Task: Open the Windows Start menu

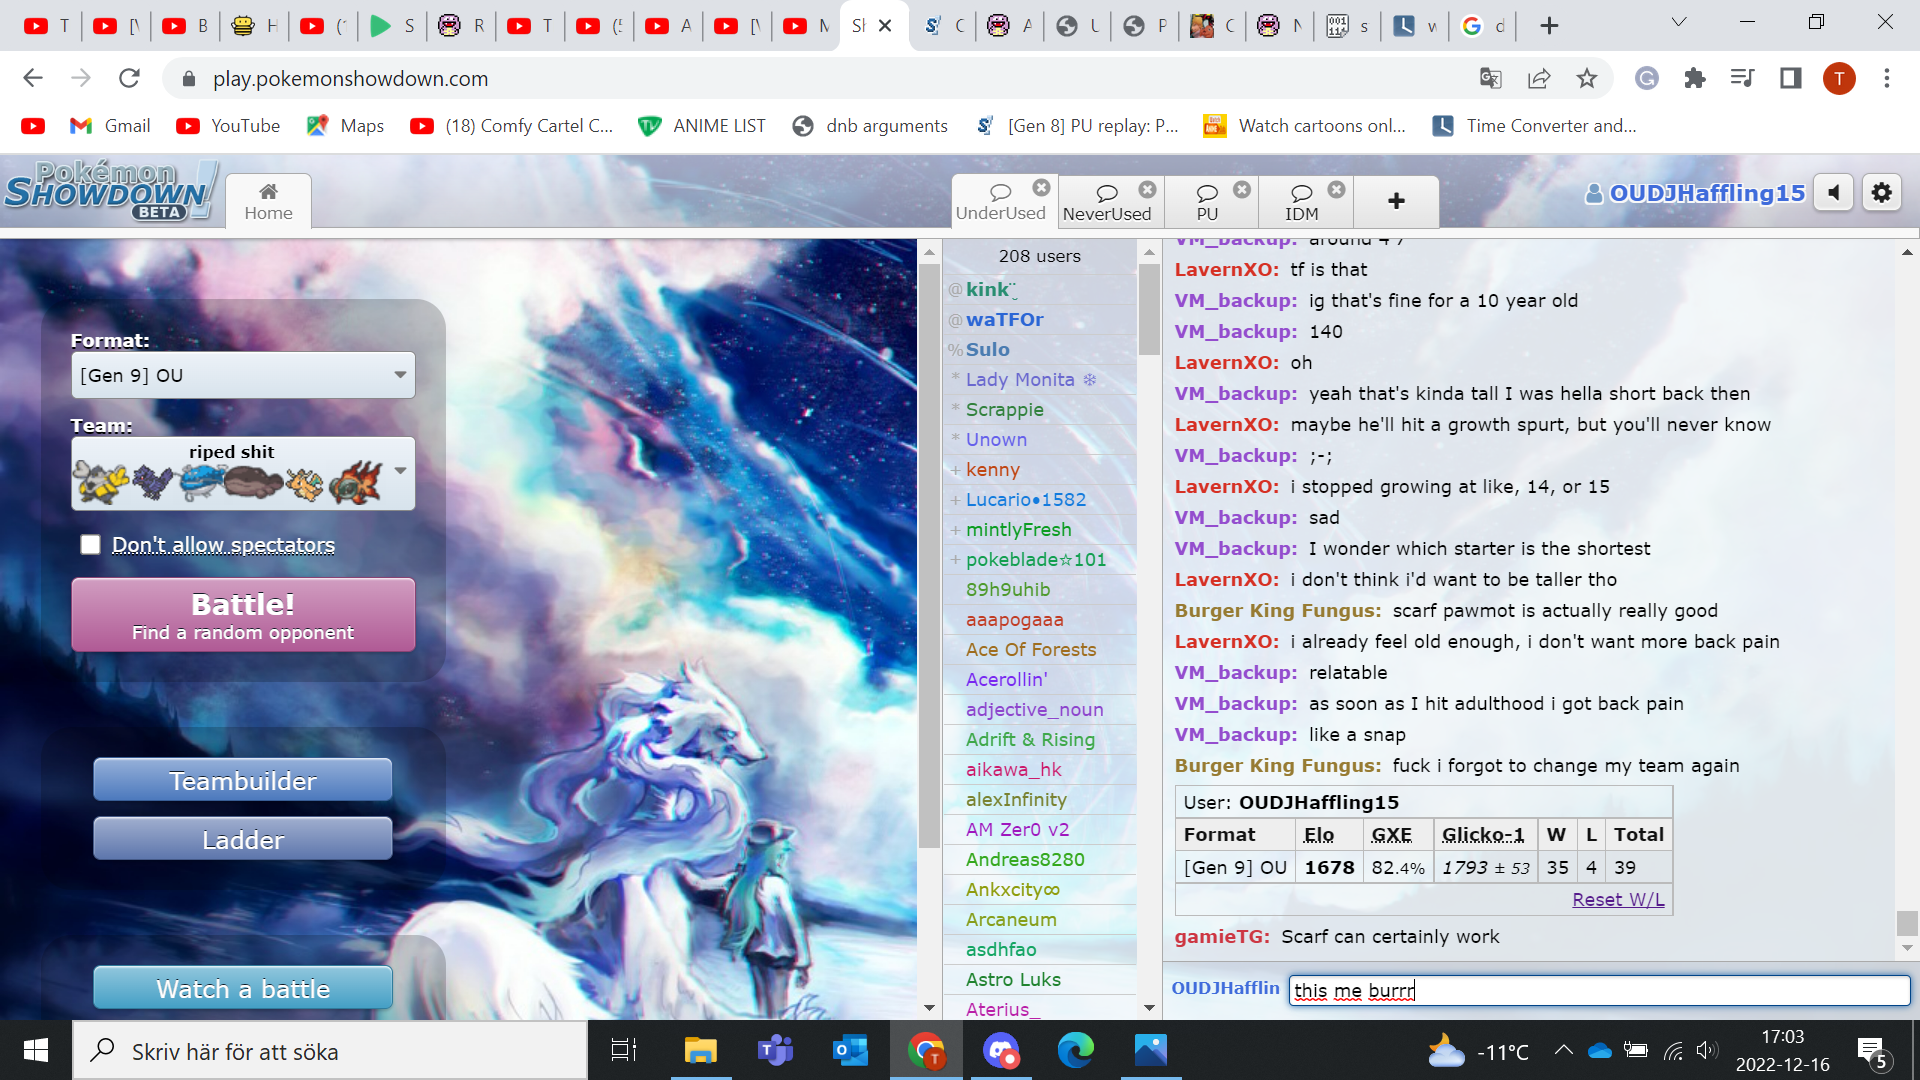Action: click(x=36, y=1050)
